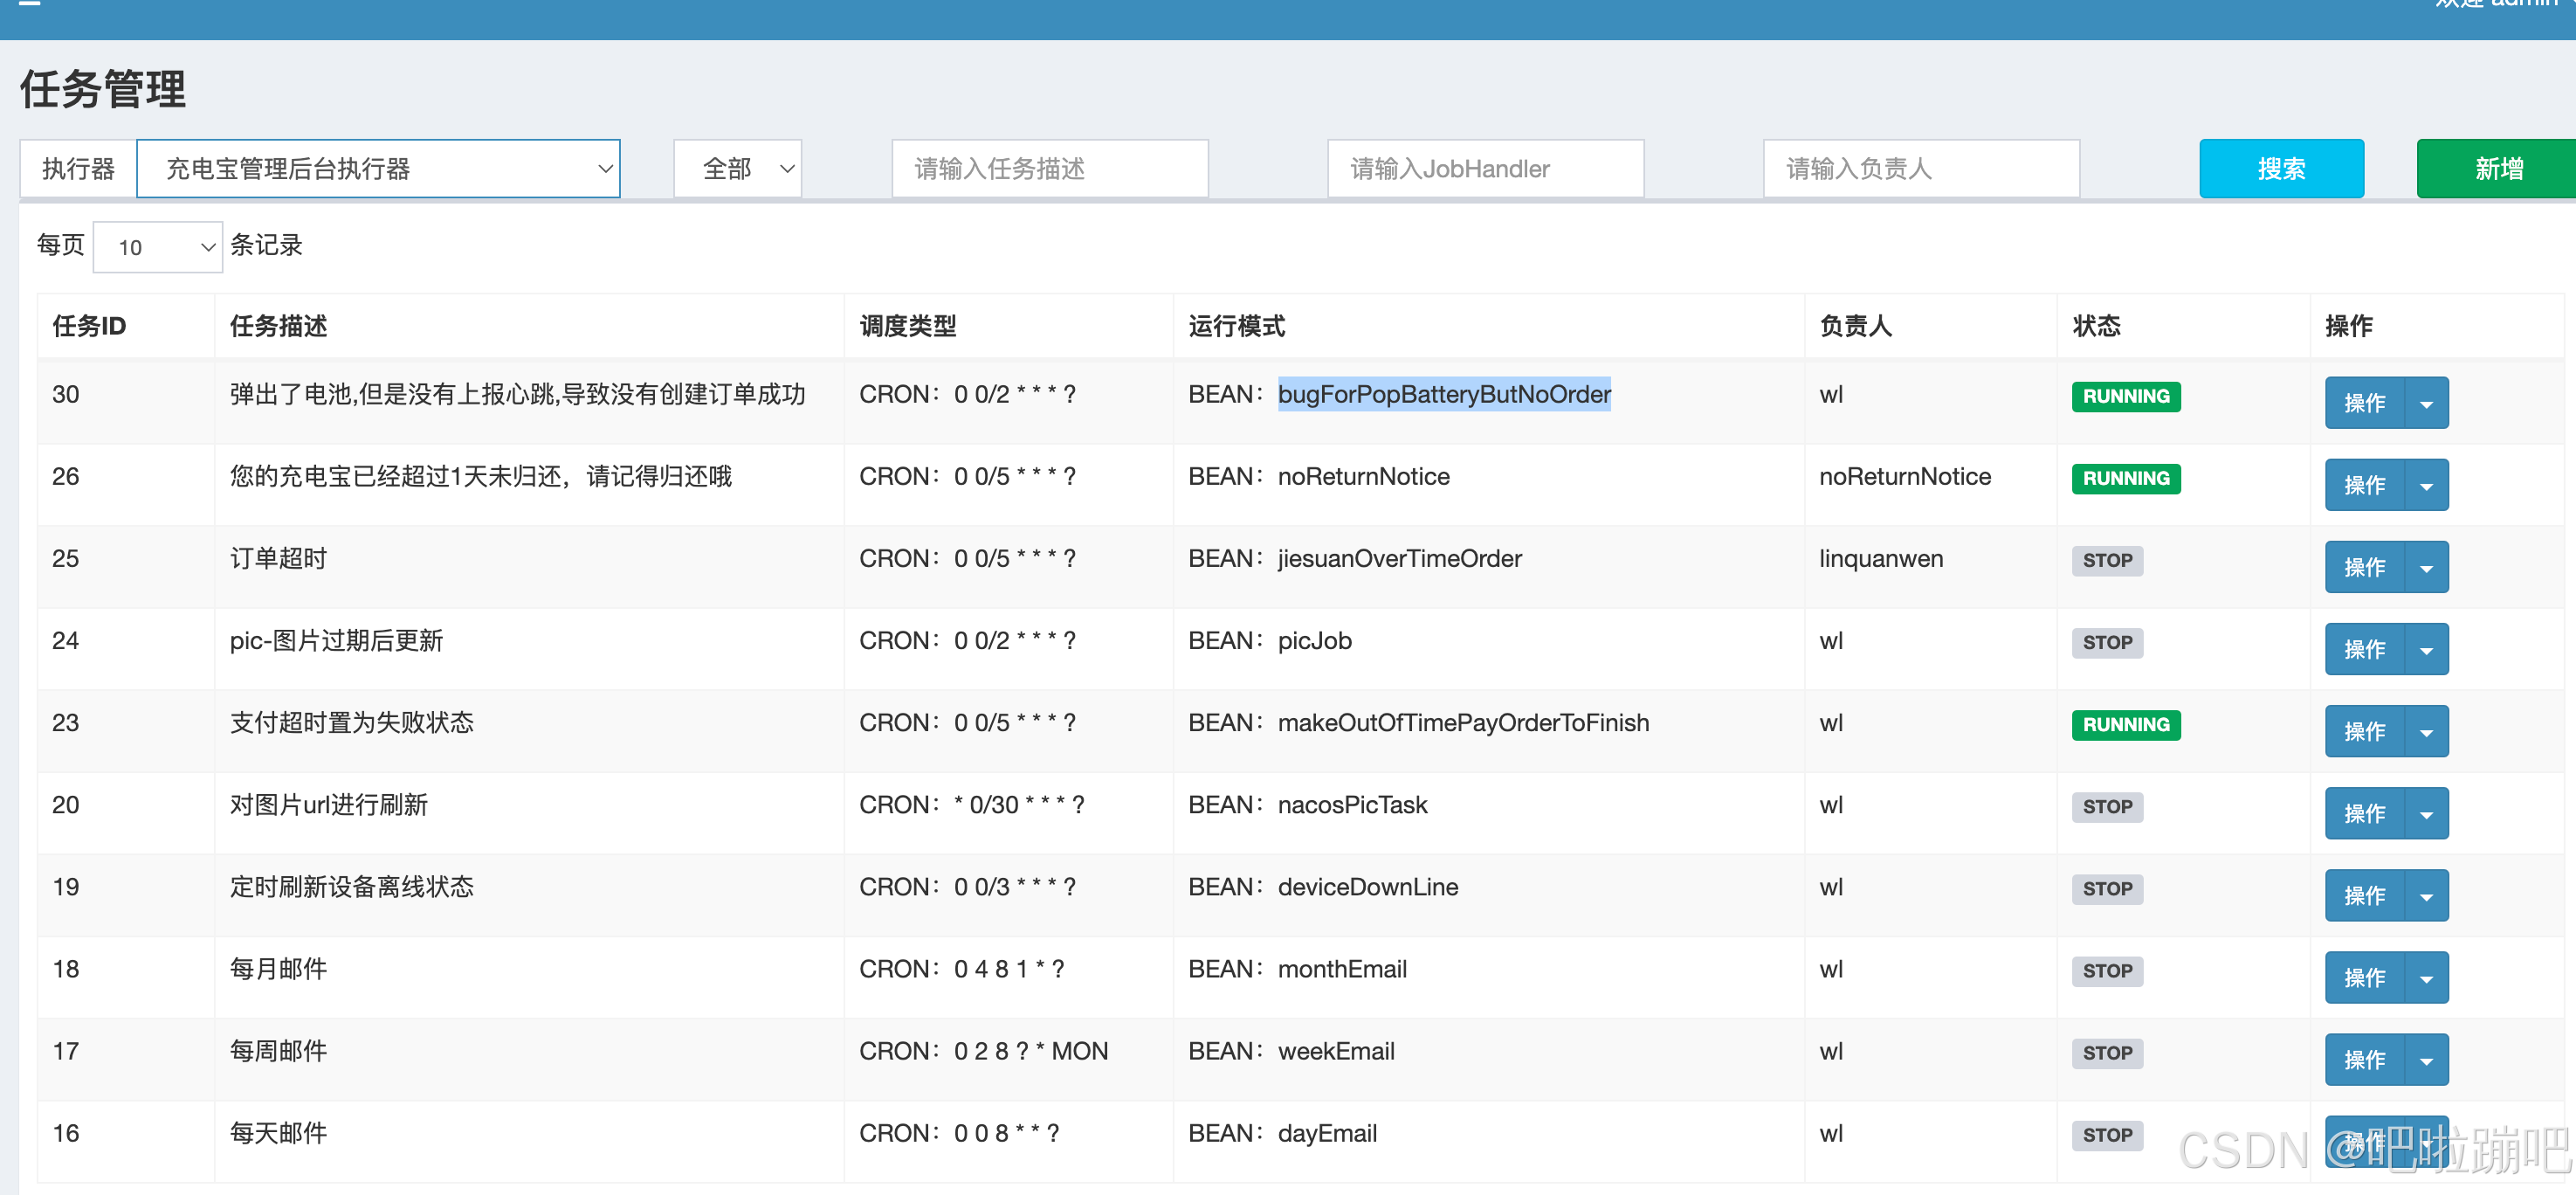Open caret menu for jiesuanOverTimeOrder row
2576x1195 pixels.
point(2426,568)
